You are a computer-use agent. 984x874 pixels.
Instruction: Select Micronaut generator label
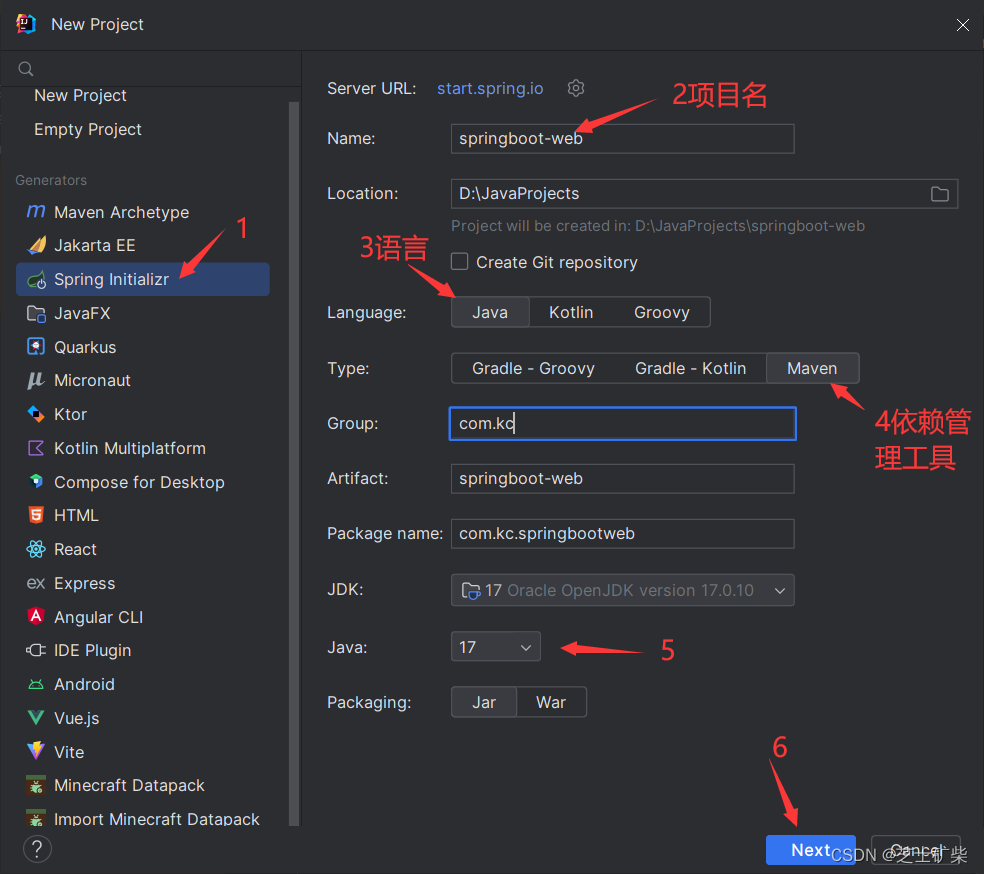pyautogui.click(x=92, y=380)
